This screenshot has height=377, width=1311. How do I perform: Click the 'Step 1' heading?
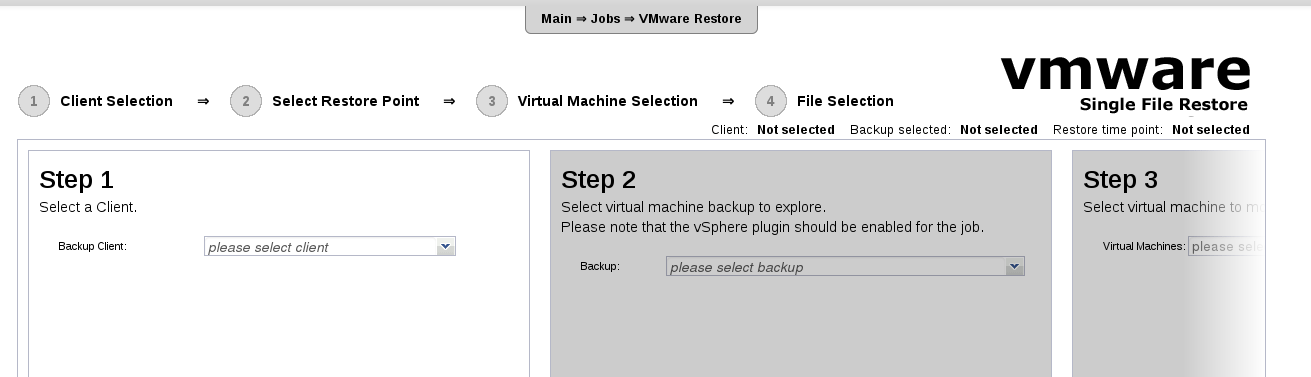(77, 180)
